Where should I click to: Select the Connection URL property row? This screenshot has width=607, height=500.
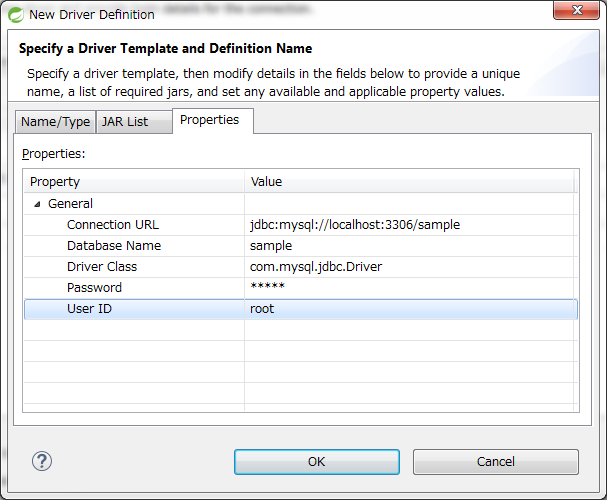pos(112,225)
